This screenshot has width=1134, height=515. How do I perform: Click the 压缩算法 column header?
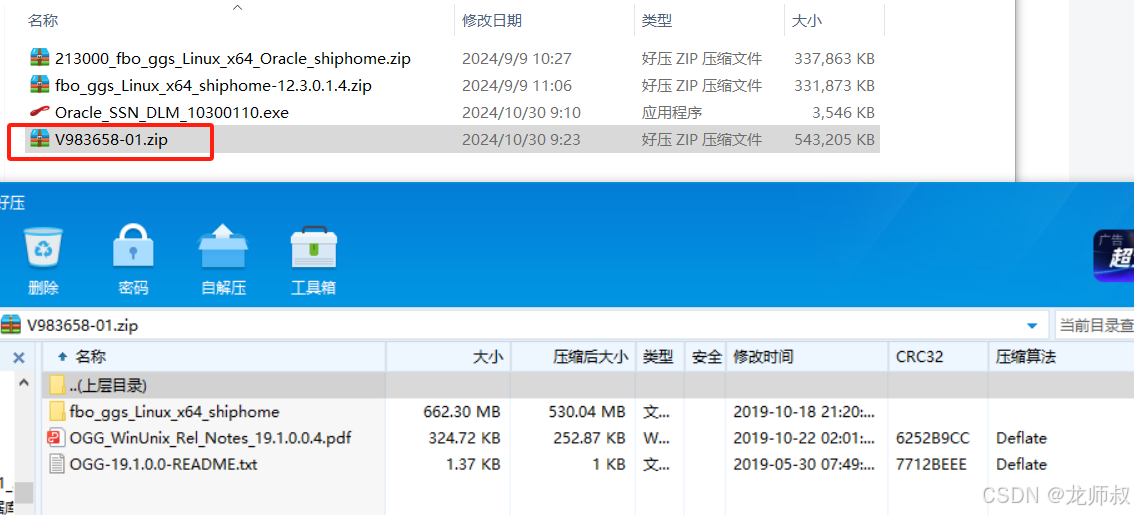click(1060, 357)
